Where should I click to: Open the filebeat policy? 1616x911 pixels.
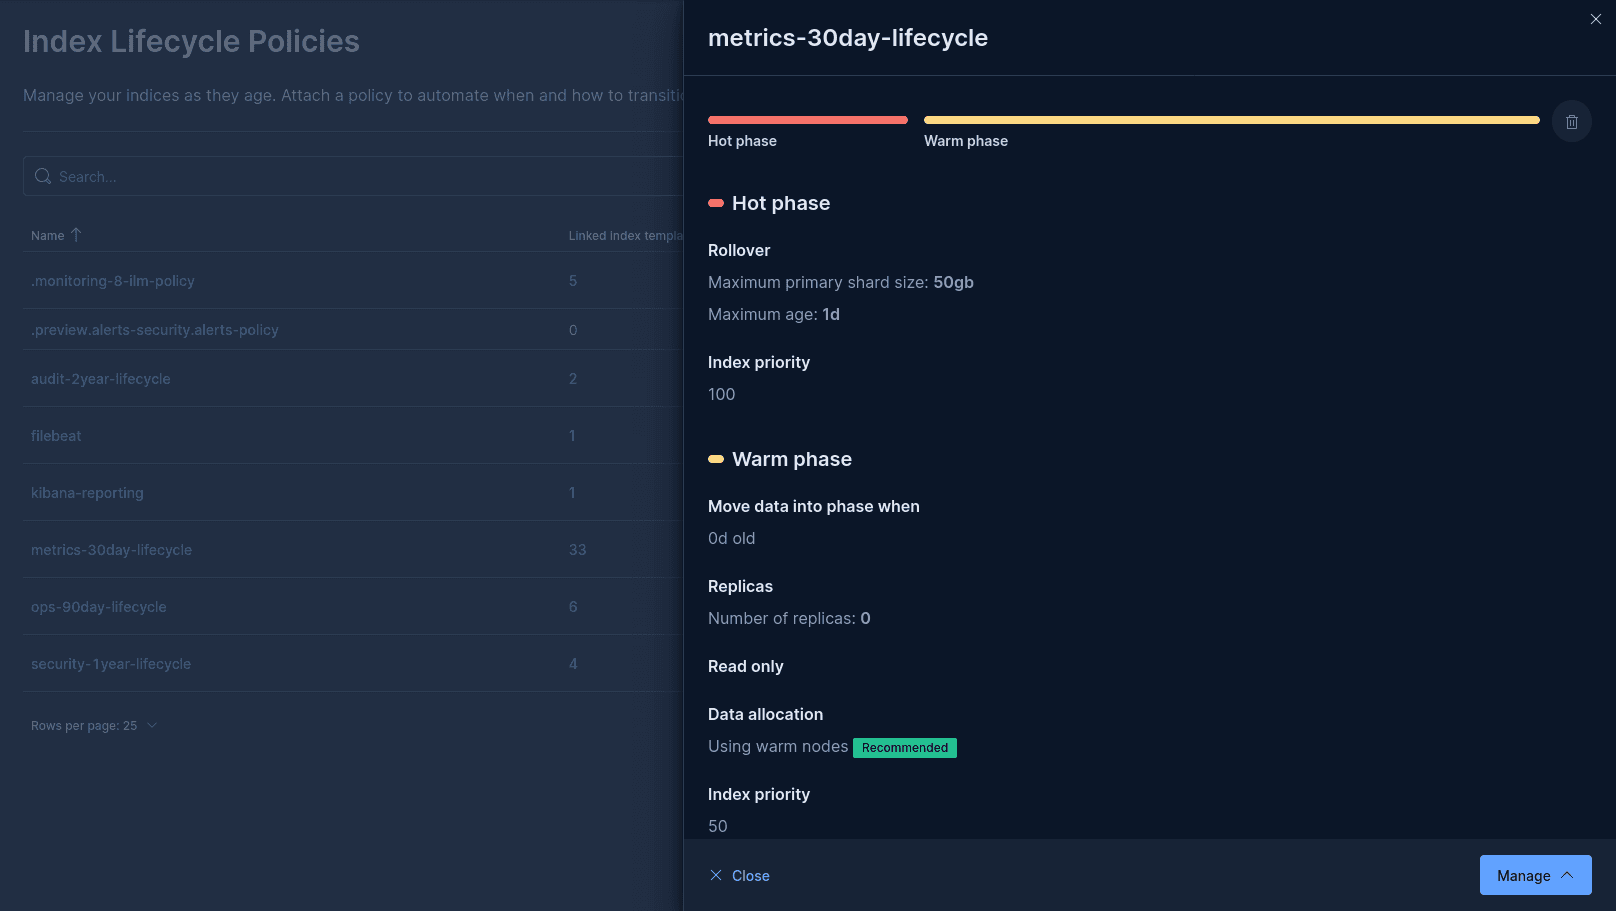(56, 436)
